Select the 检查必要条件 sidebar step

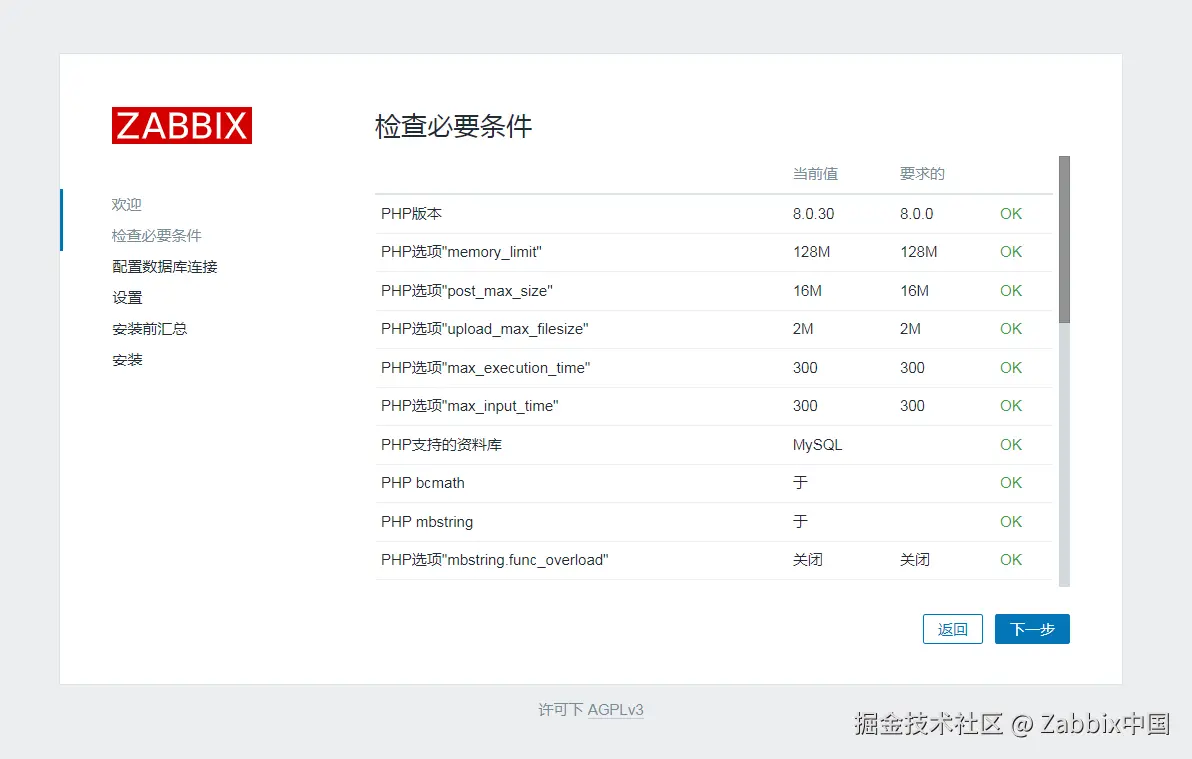pos(157,236)
